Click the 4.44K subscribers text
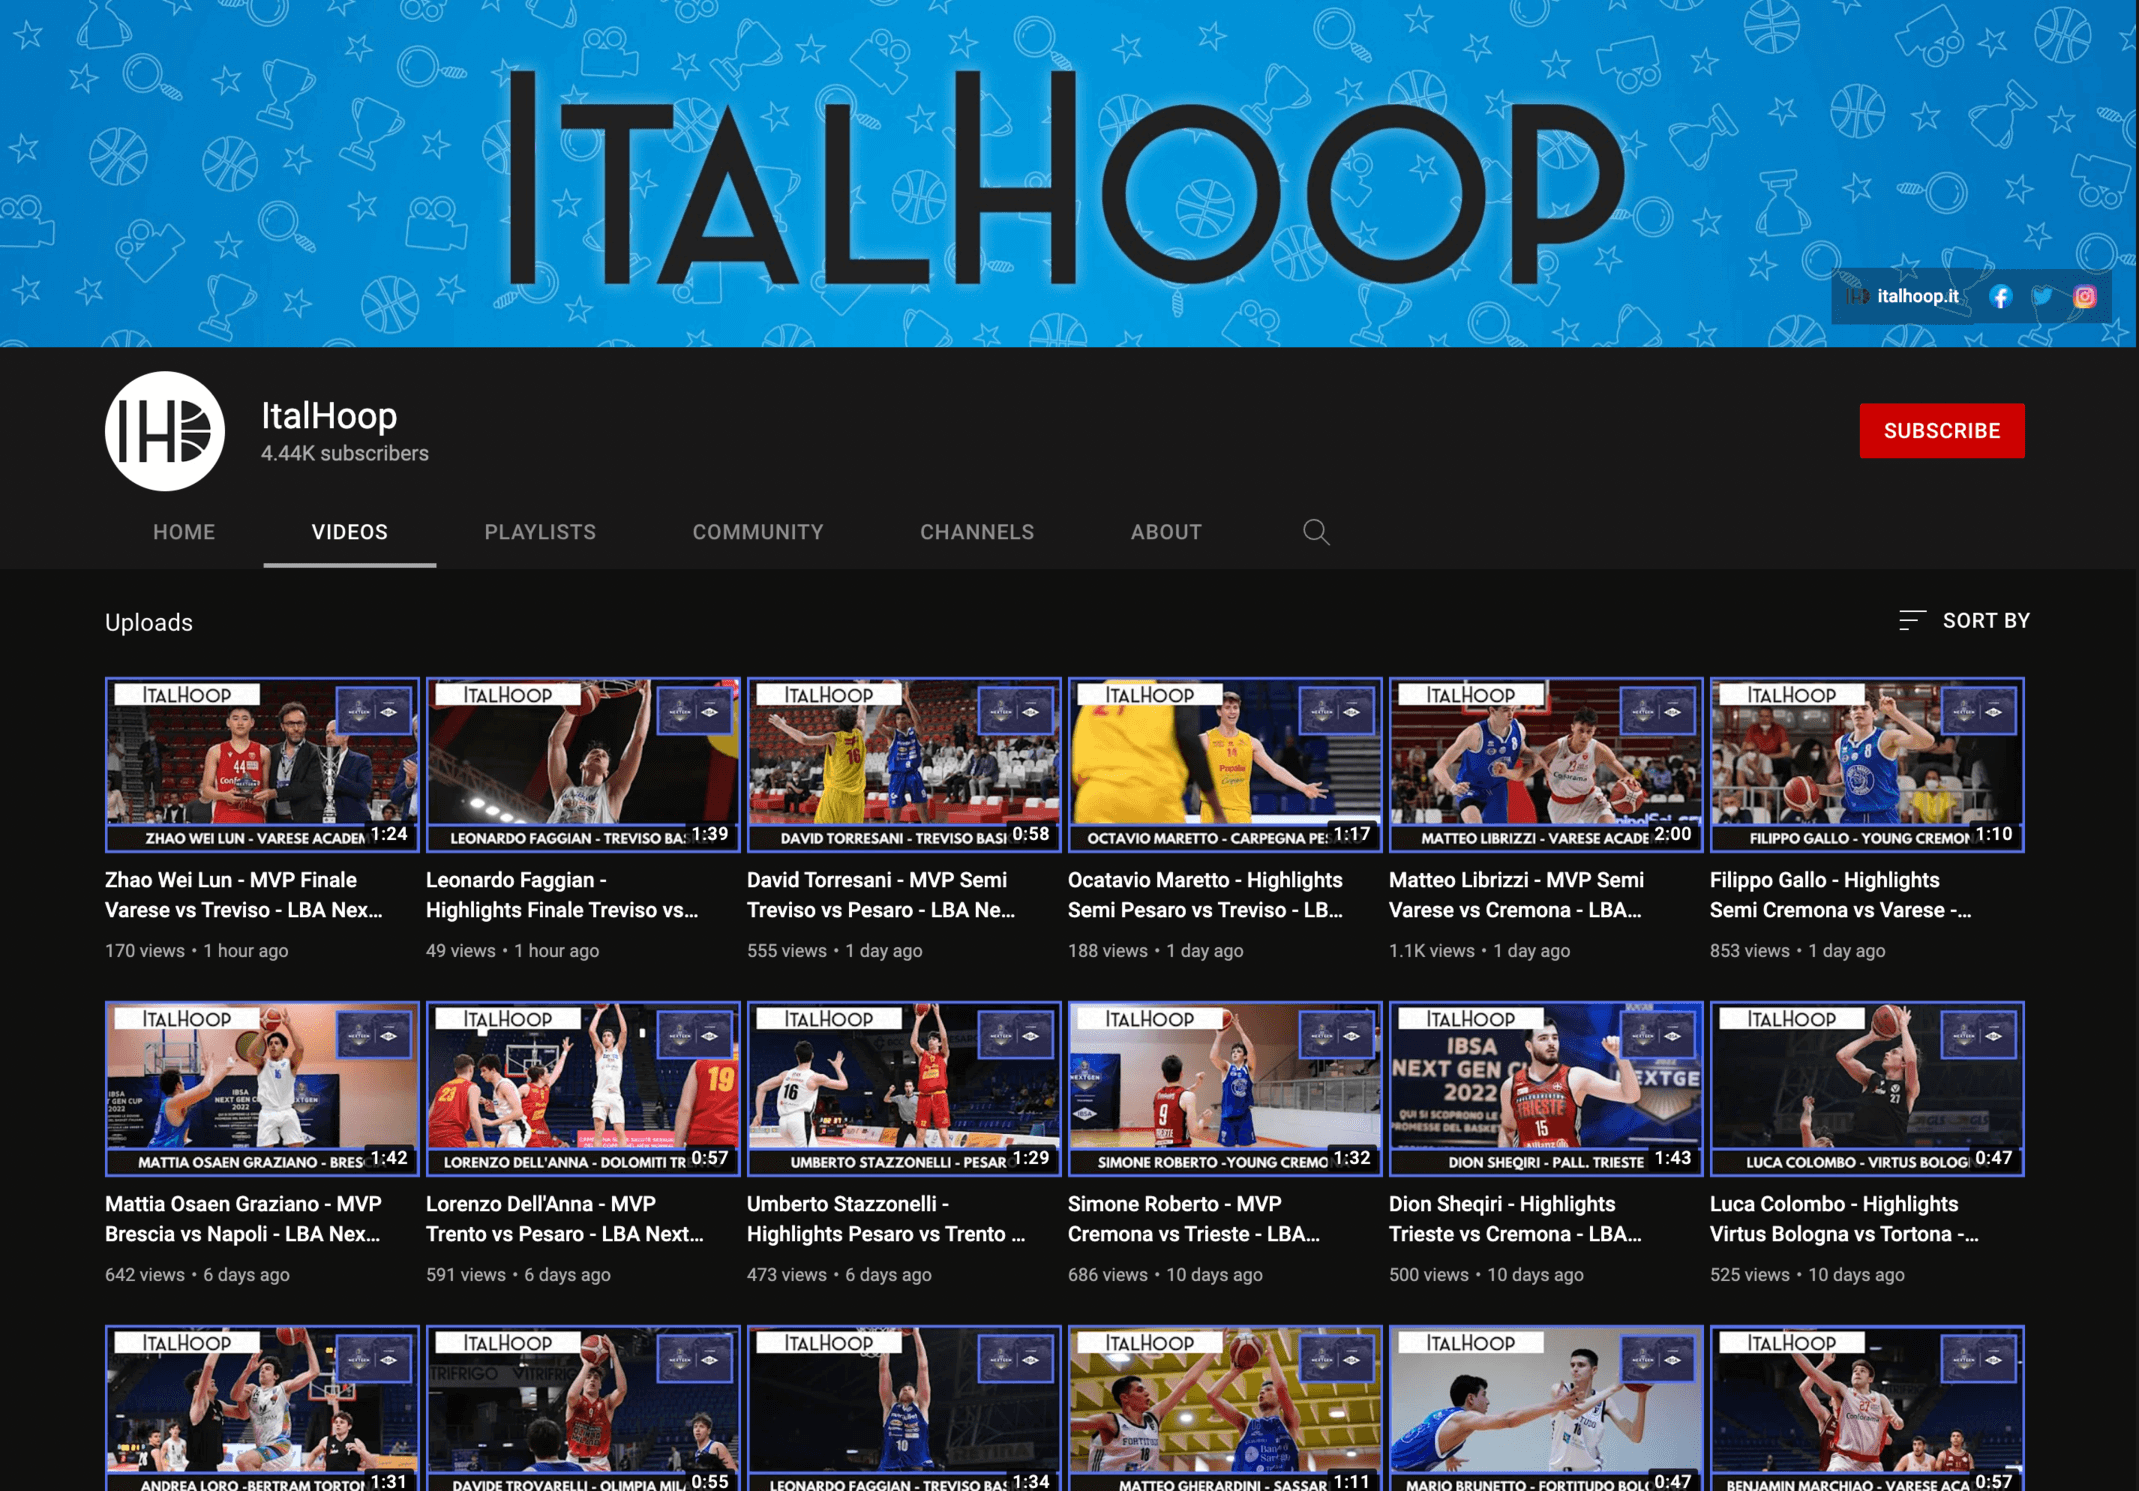Viewport: 2139px width, 1491px height. click(345, 454)
